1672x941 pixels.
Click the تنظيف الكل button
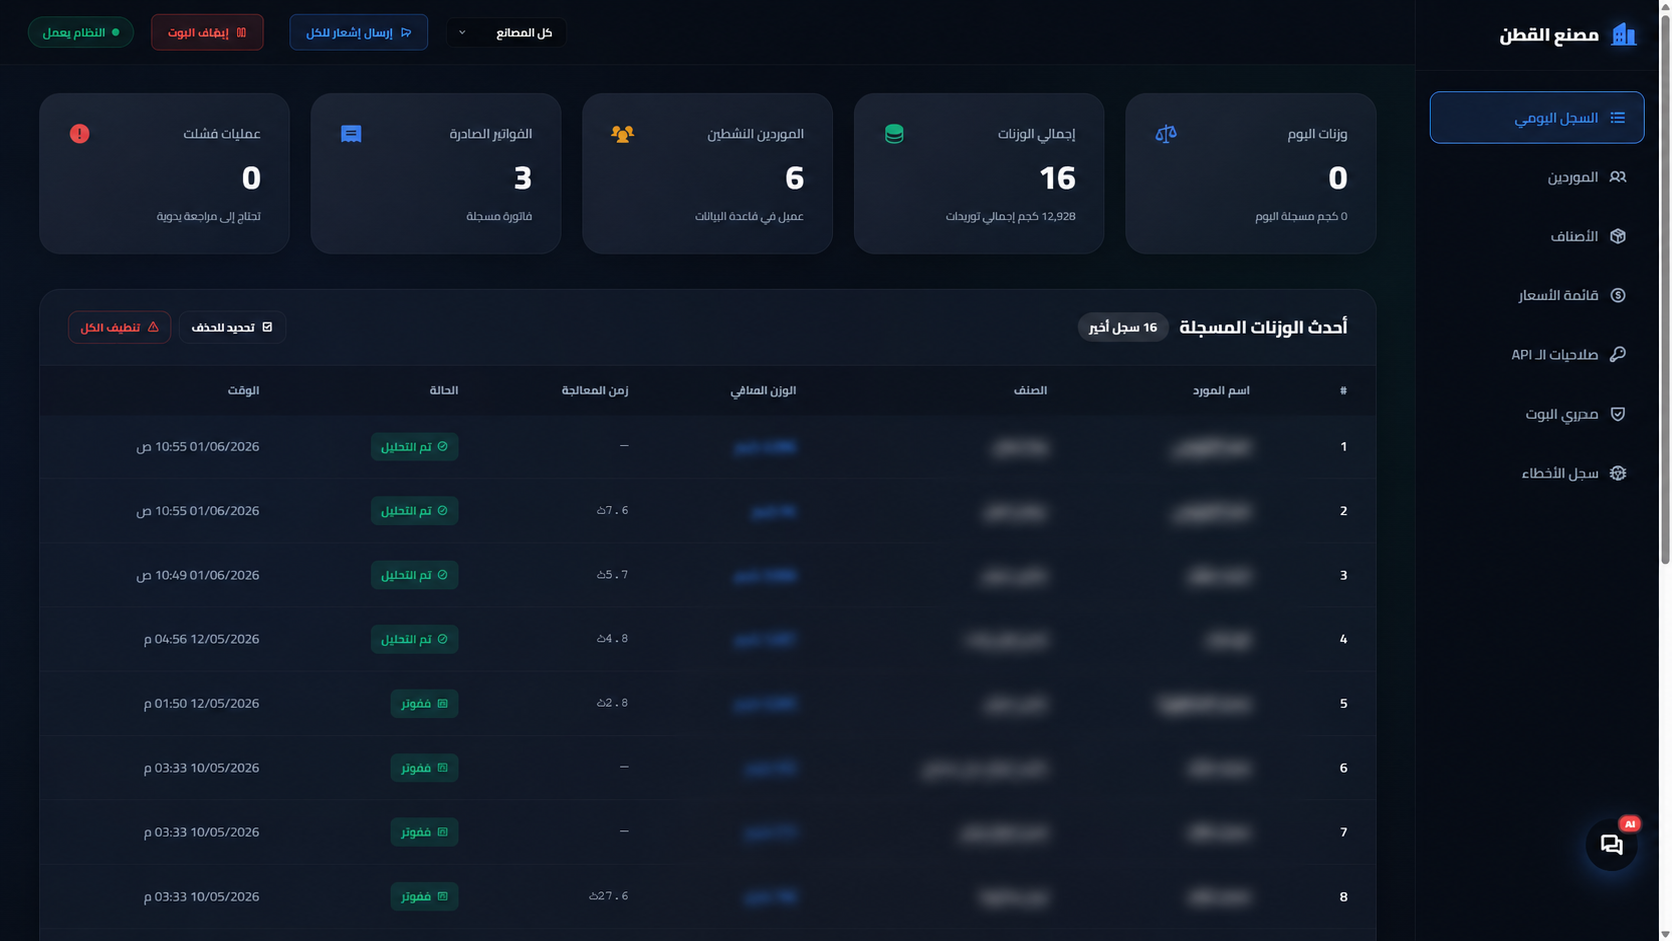pos(119,327)
